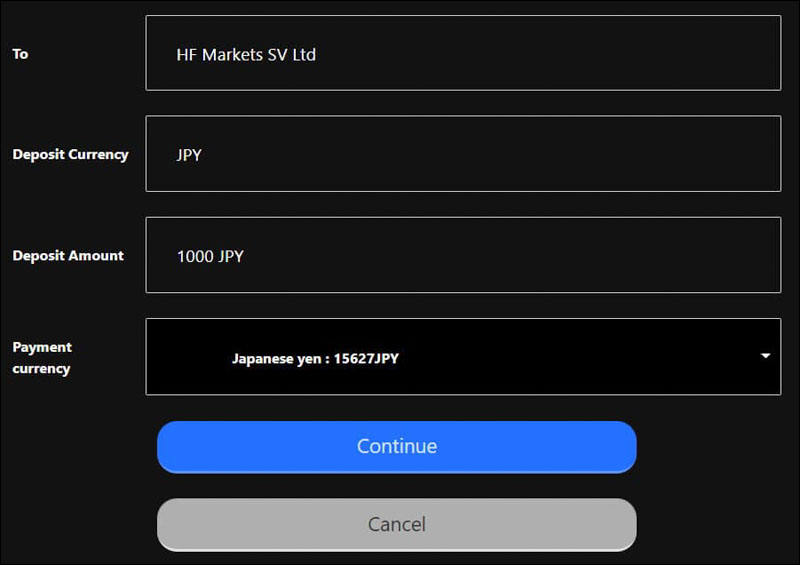Image resolution: width=800 pixels, height=565 pixels.
Task: Click the Payment currency label
Action: (x=42, y=357)
